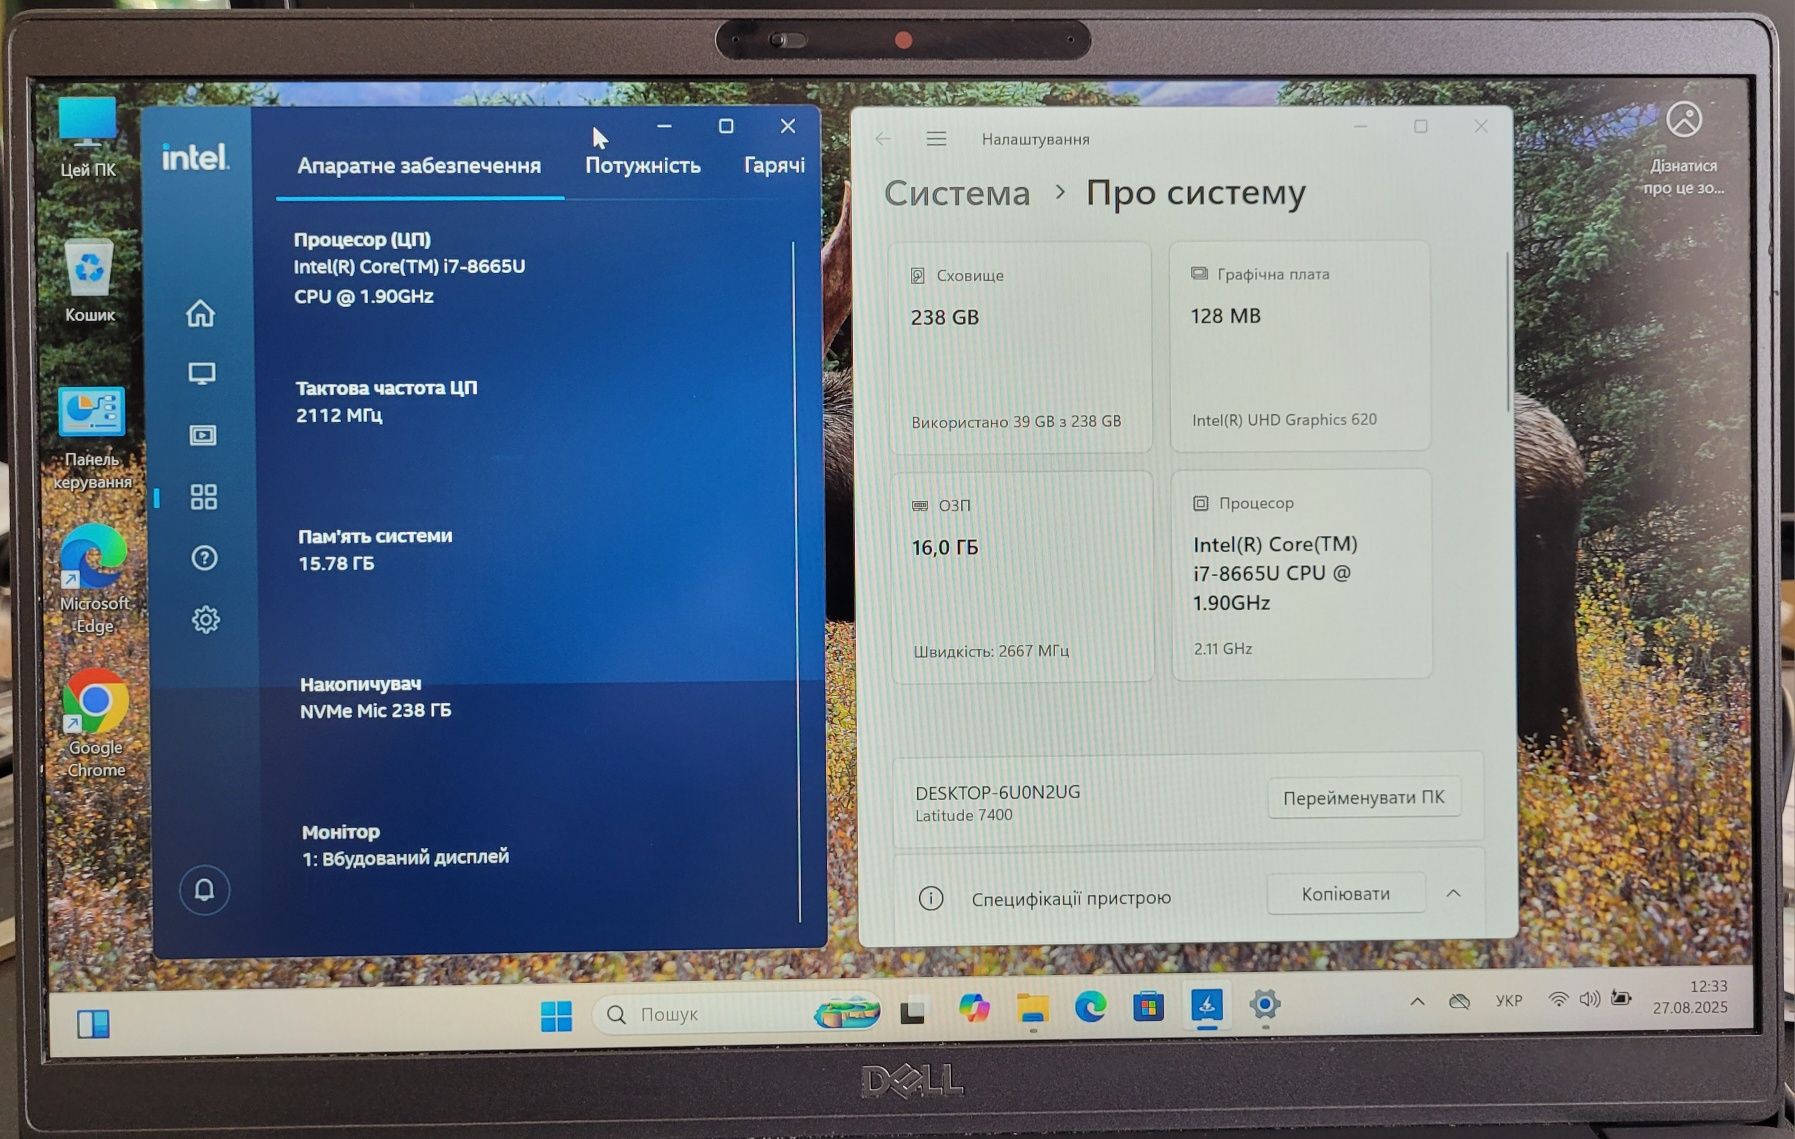Image resolution: width=1795 pixels, height=1139 pixels.
Task: Click '2112 МГц' clock frequency value
Action: tap(339, 415)
